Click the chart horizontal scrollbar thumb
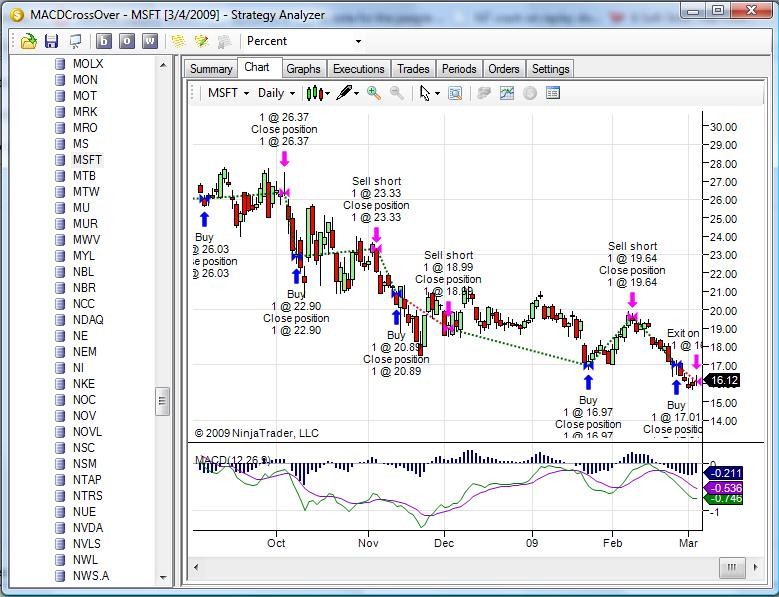779x597 pixels. tap(731, 567)
